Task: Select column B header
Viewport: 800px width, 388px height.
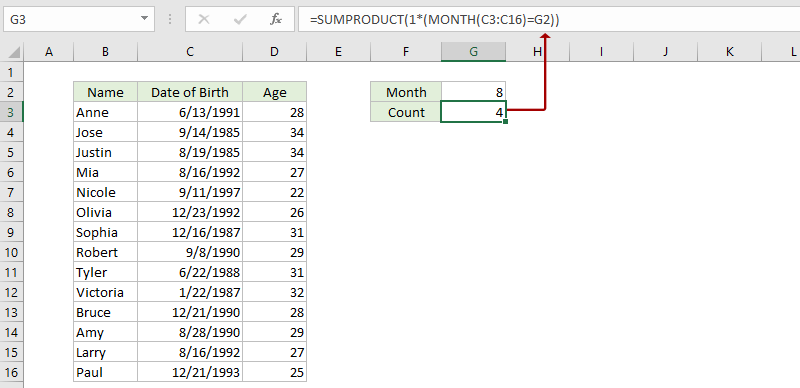Action: point(105,52)
